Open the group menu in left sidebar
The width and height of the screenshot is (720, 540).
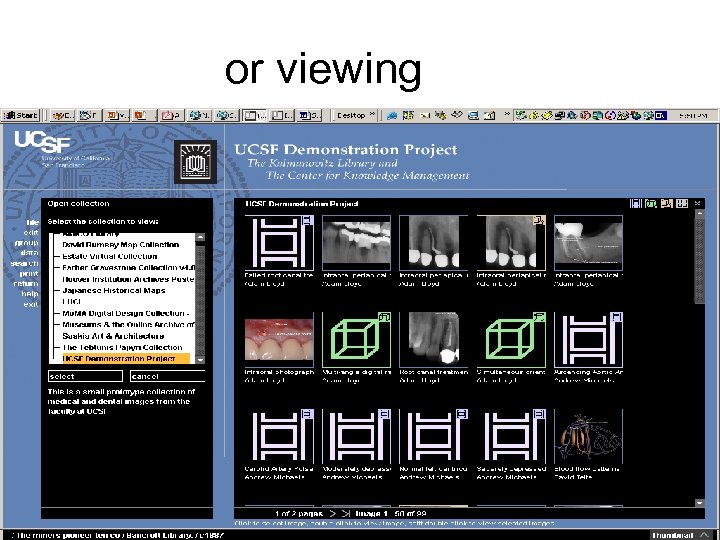click(x=27, y=242)
